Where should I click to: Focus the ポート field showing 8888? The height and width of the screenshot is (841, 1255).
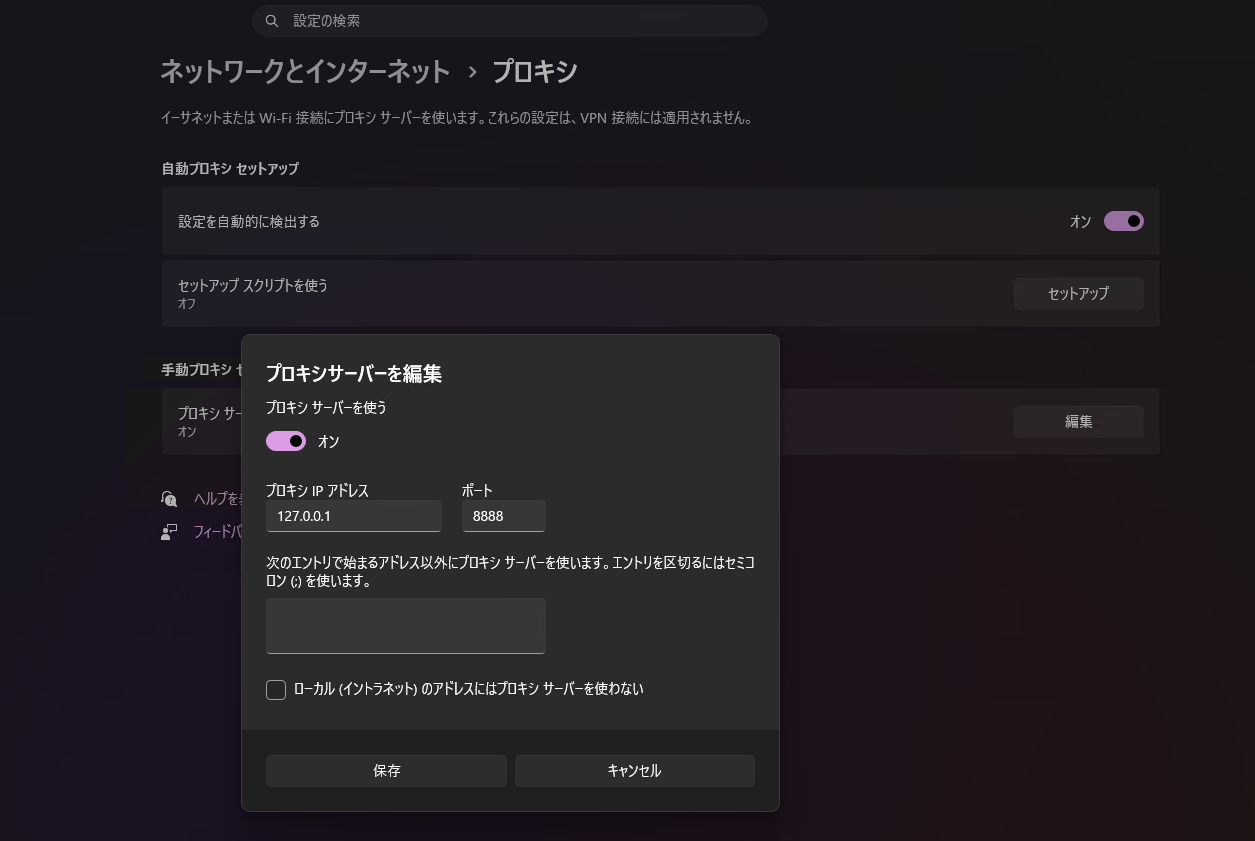point(504,516)
